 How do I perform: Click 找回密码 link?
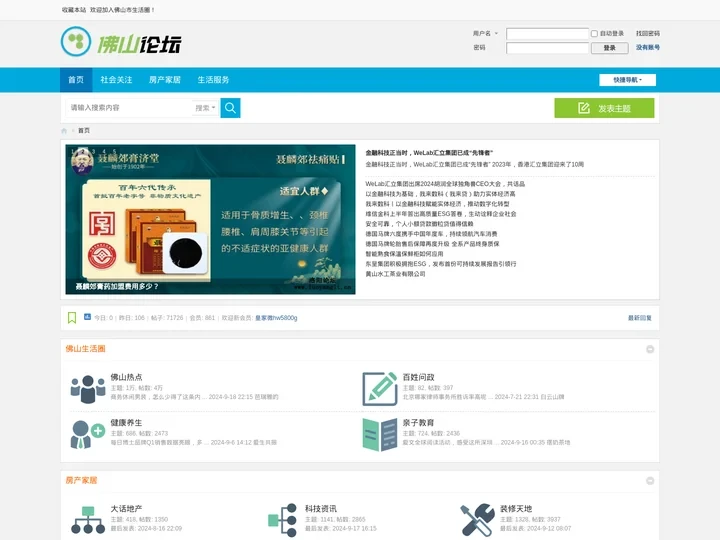[647, 34]
